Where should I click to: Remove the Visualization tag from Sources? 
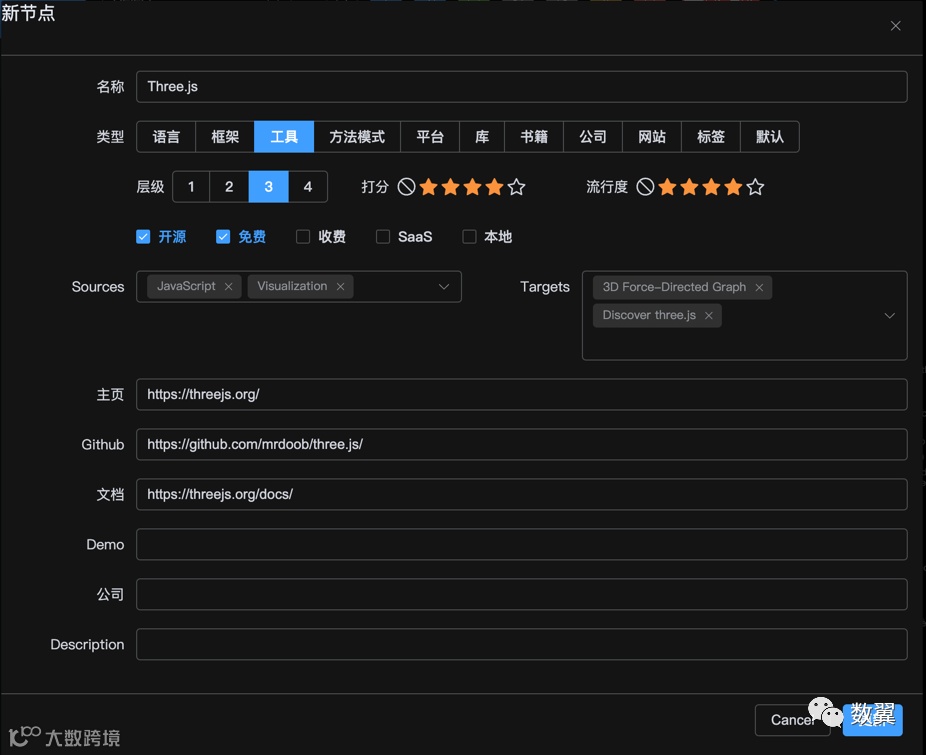[x=340, y=287]
